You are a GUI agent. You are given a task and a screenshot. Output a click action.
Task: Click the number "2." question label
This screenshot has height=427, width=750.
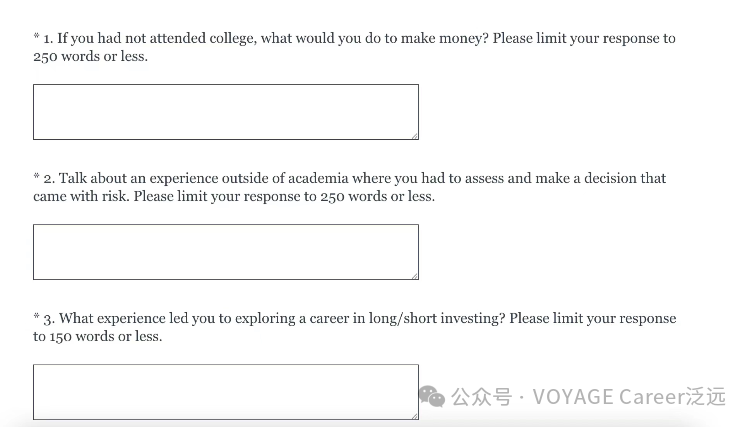click(48, 179)
